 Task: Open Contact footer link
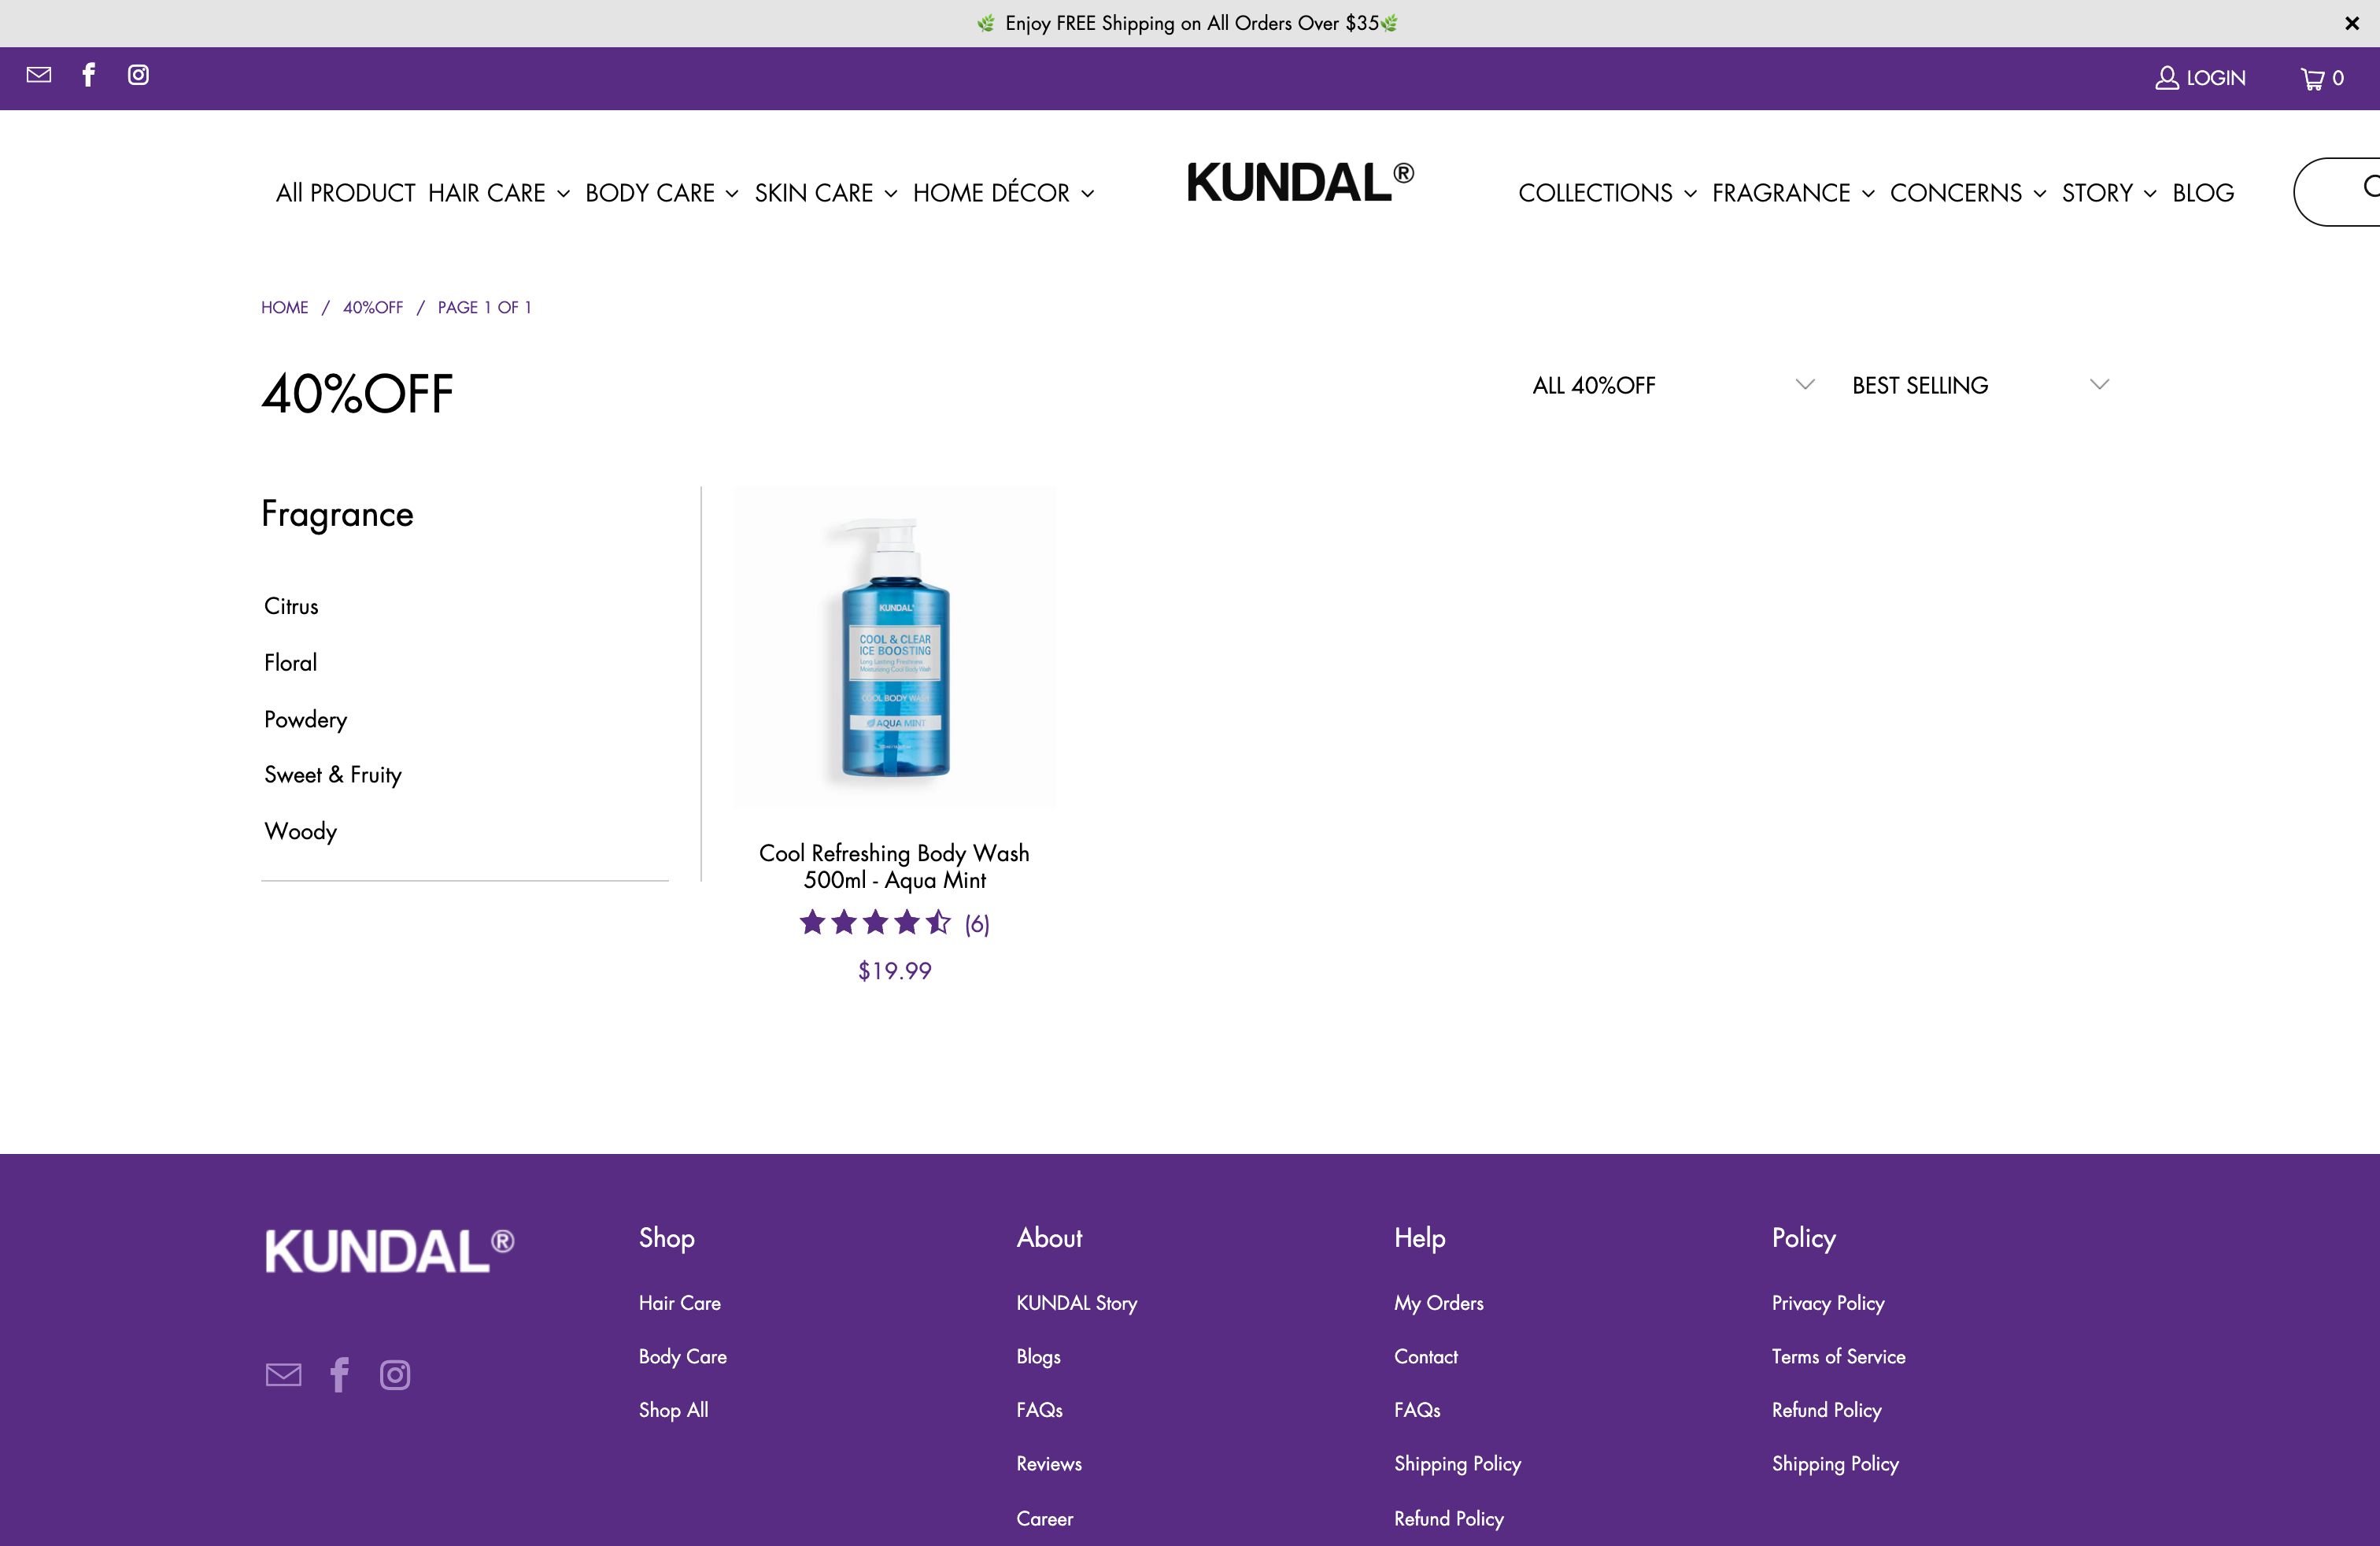(x=1426, y=1357)
